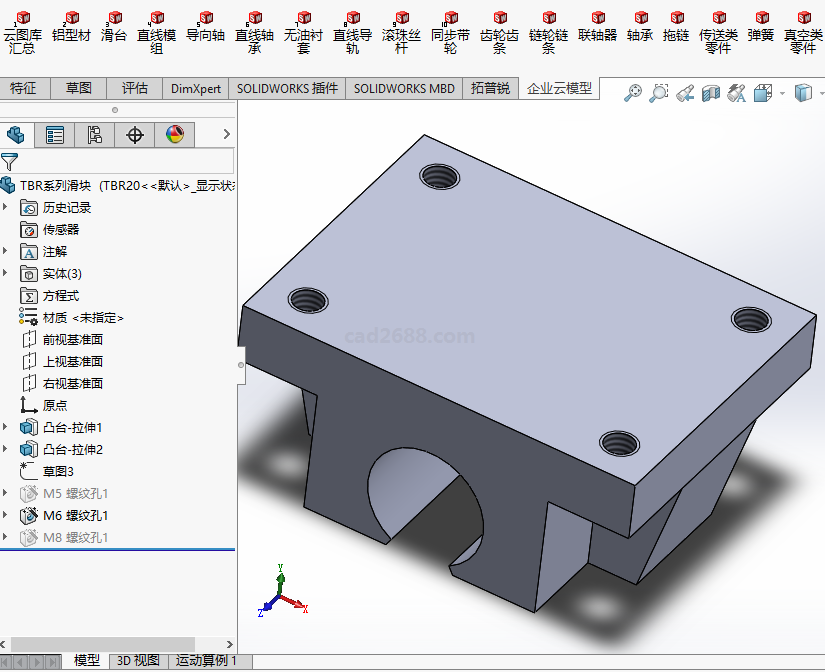Viewport: 825px width, 672px height.
Task: Select the 上视基准面 plane in tree
Action: (x=72, y=361)
